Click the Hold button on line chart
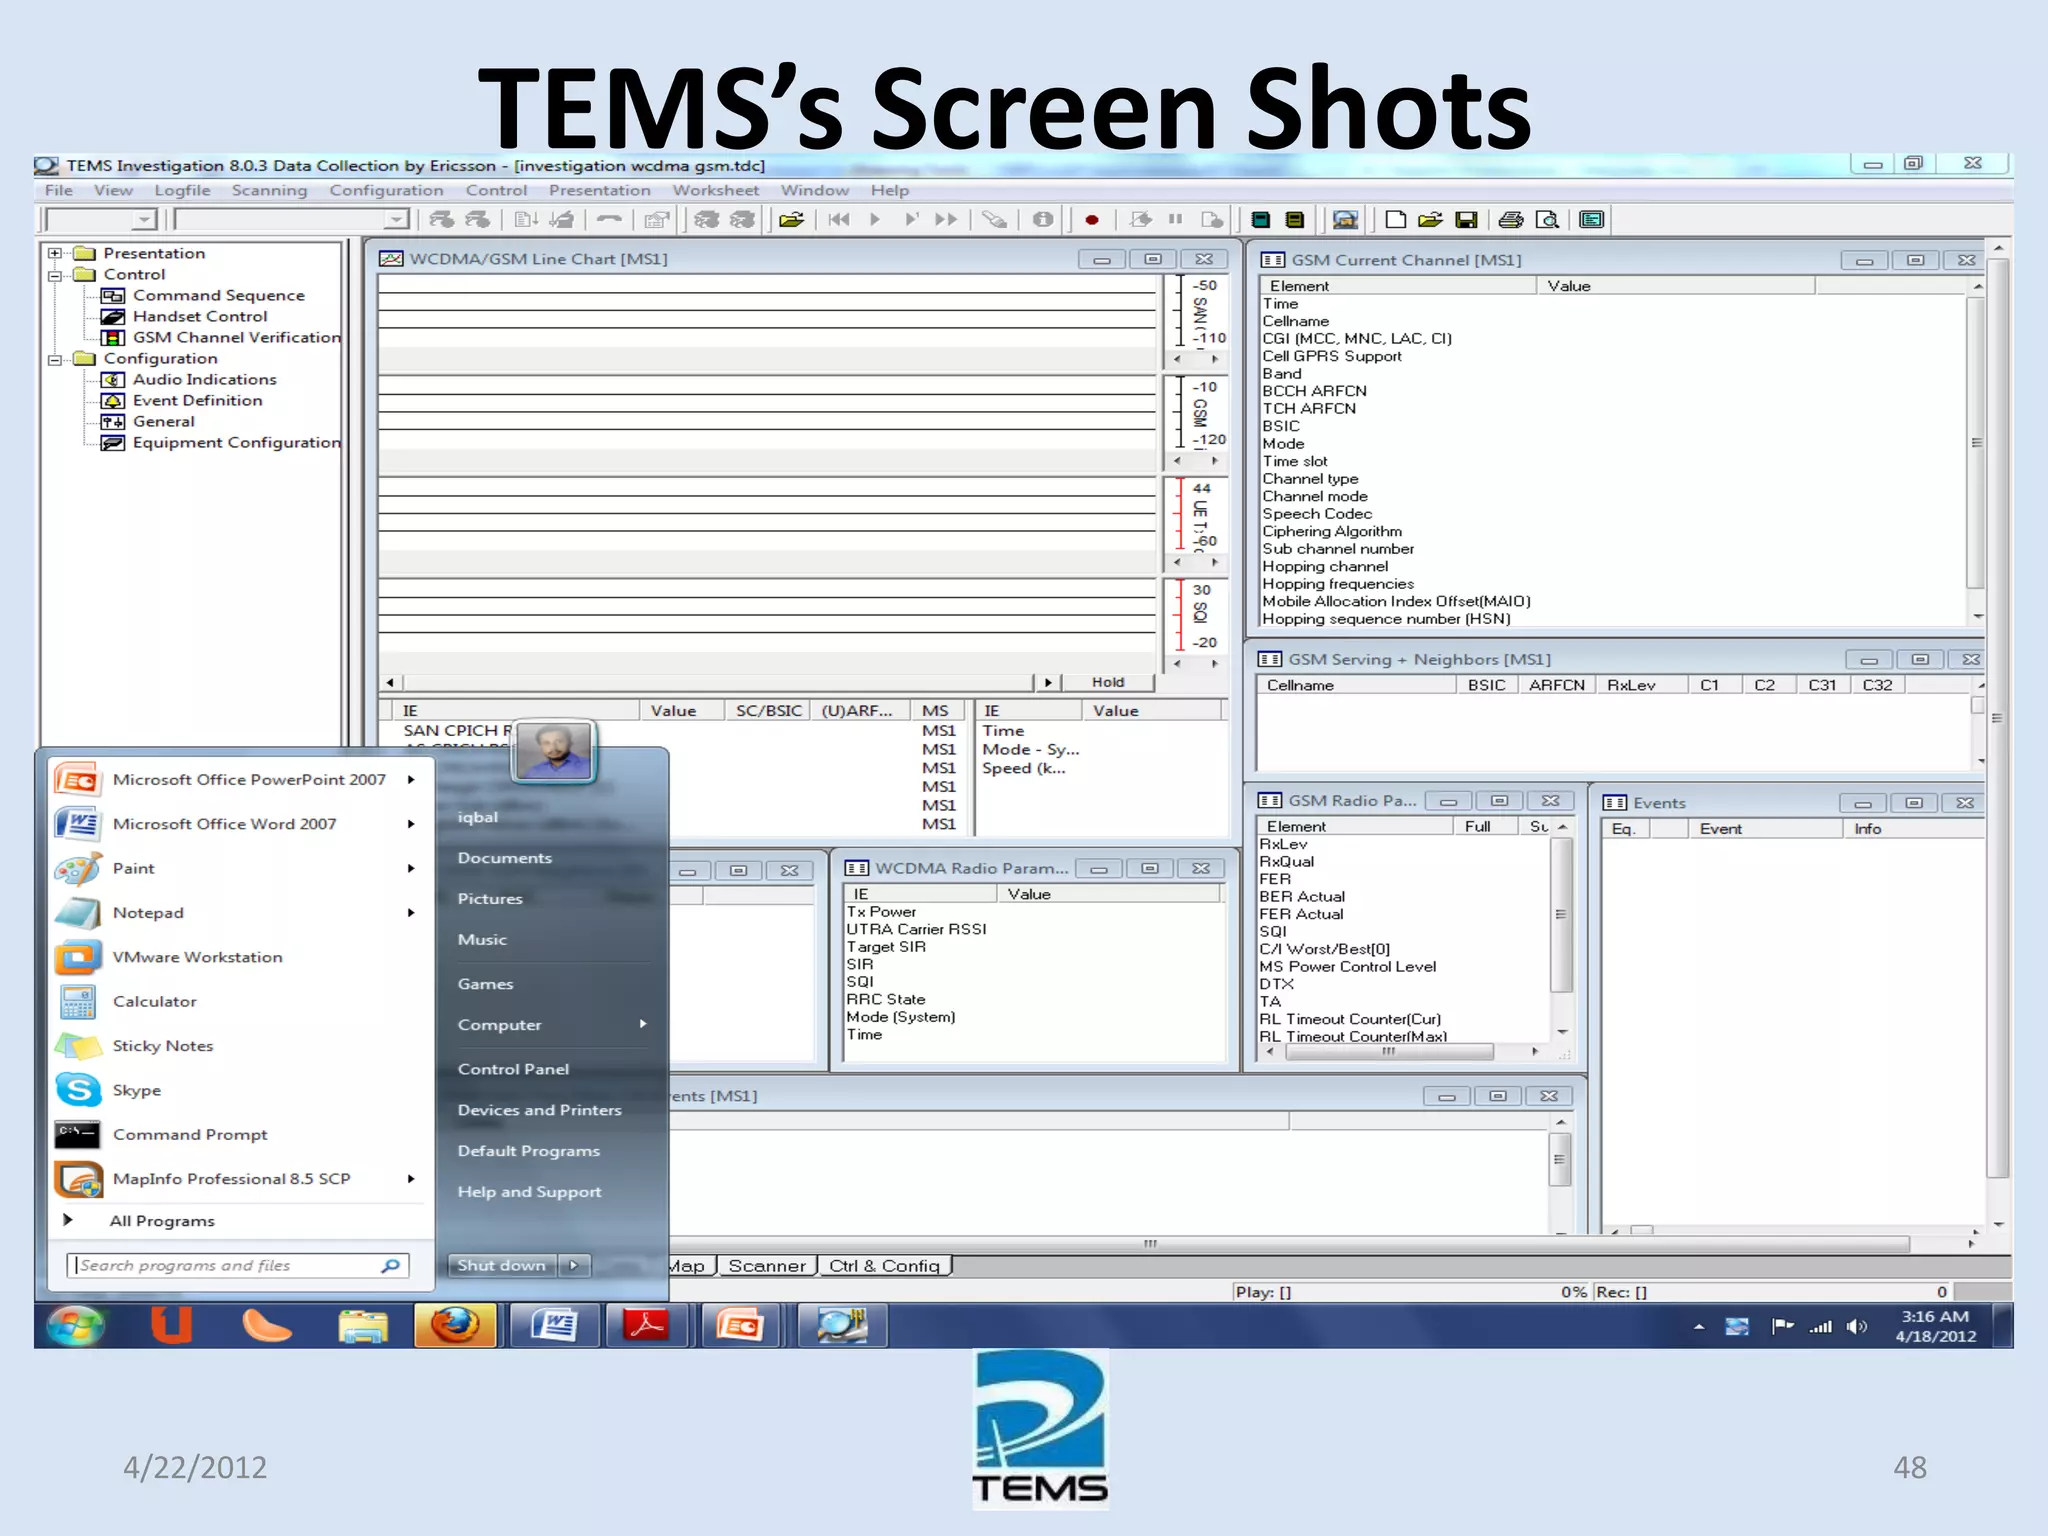Image resolution: width=2048 pixels, height=1536 pixels. coord(1107,682)
